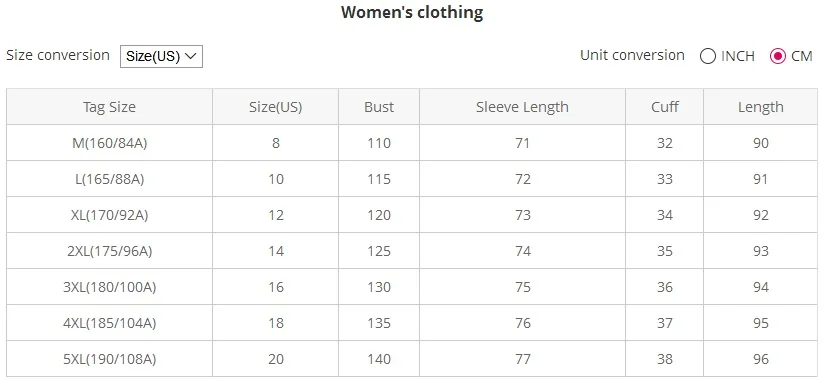Click the Length column header

click(760, 107)
